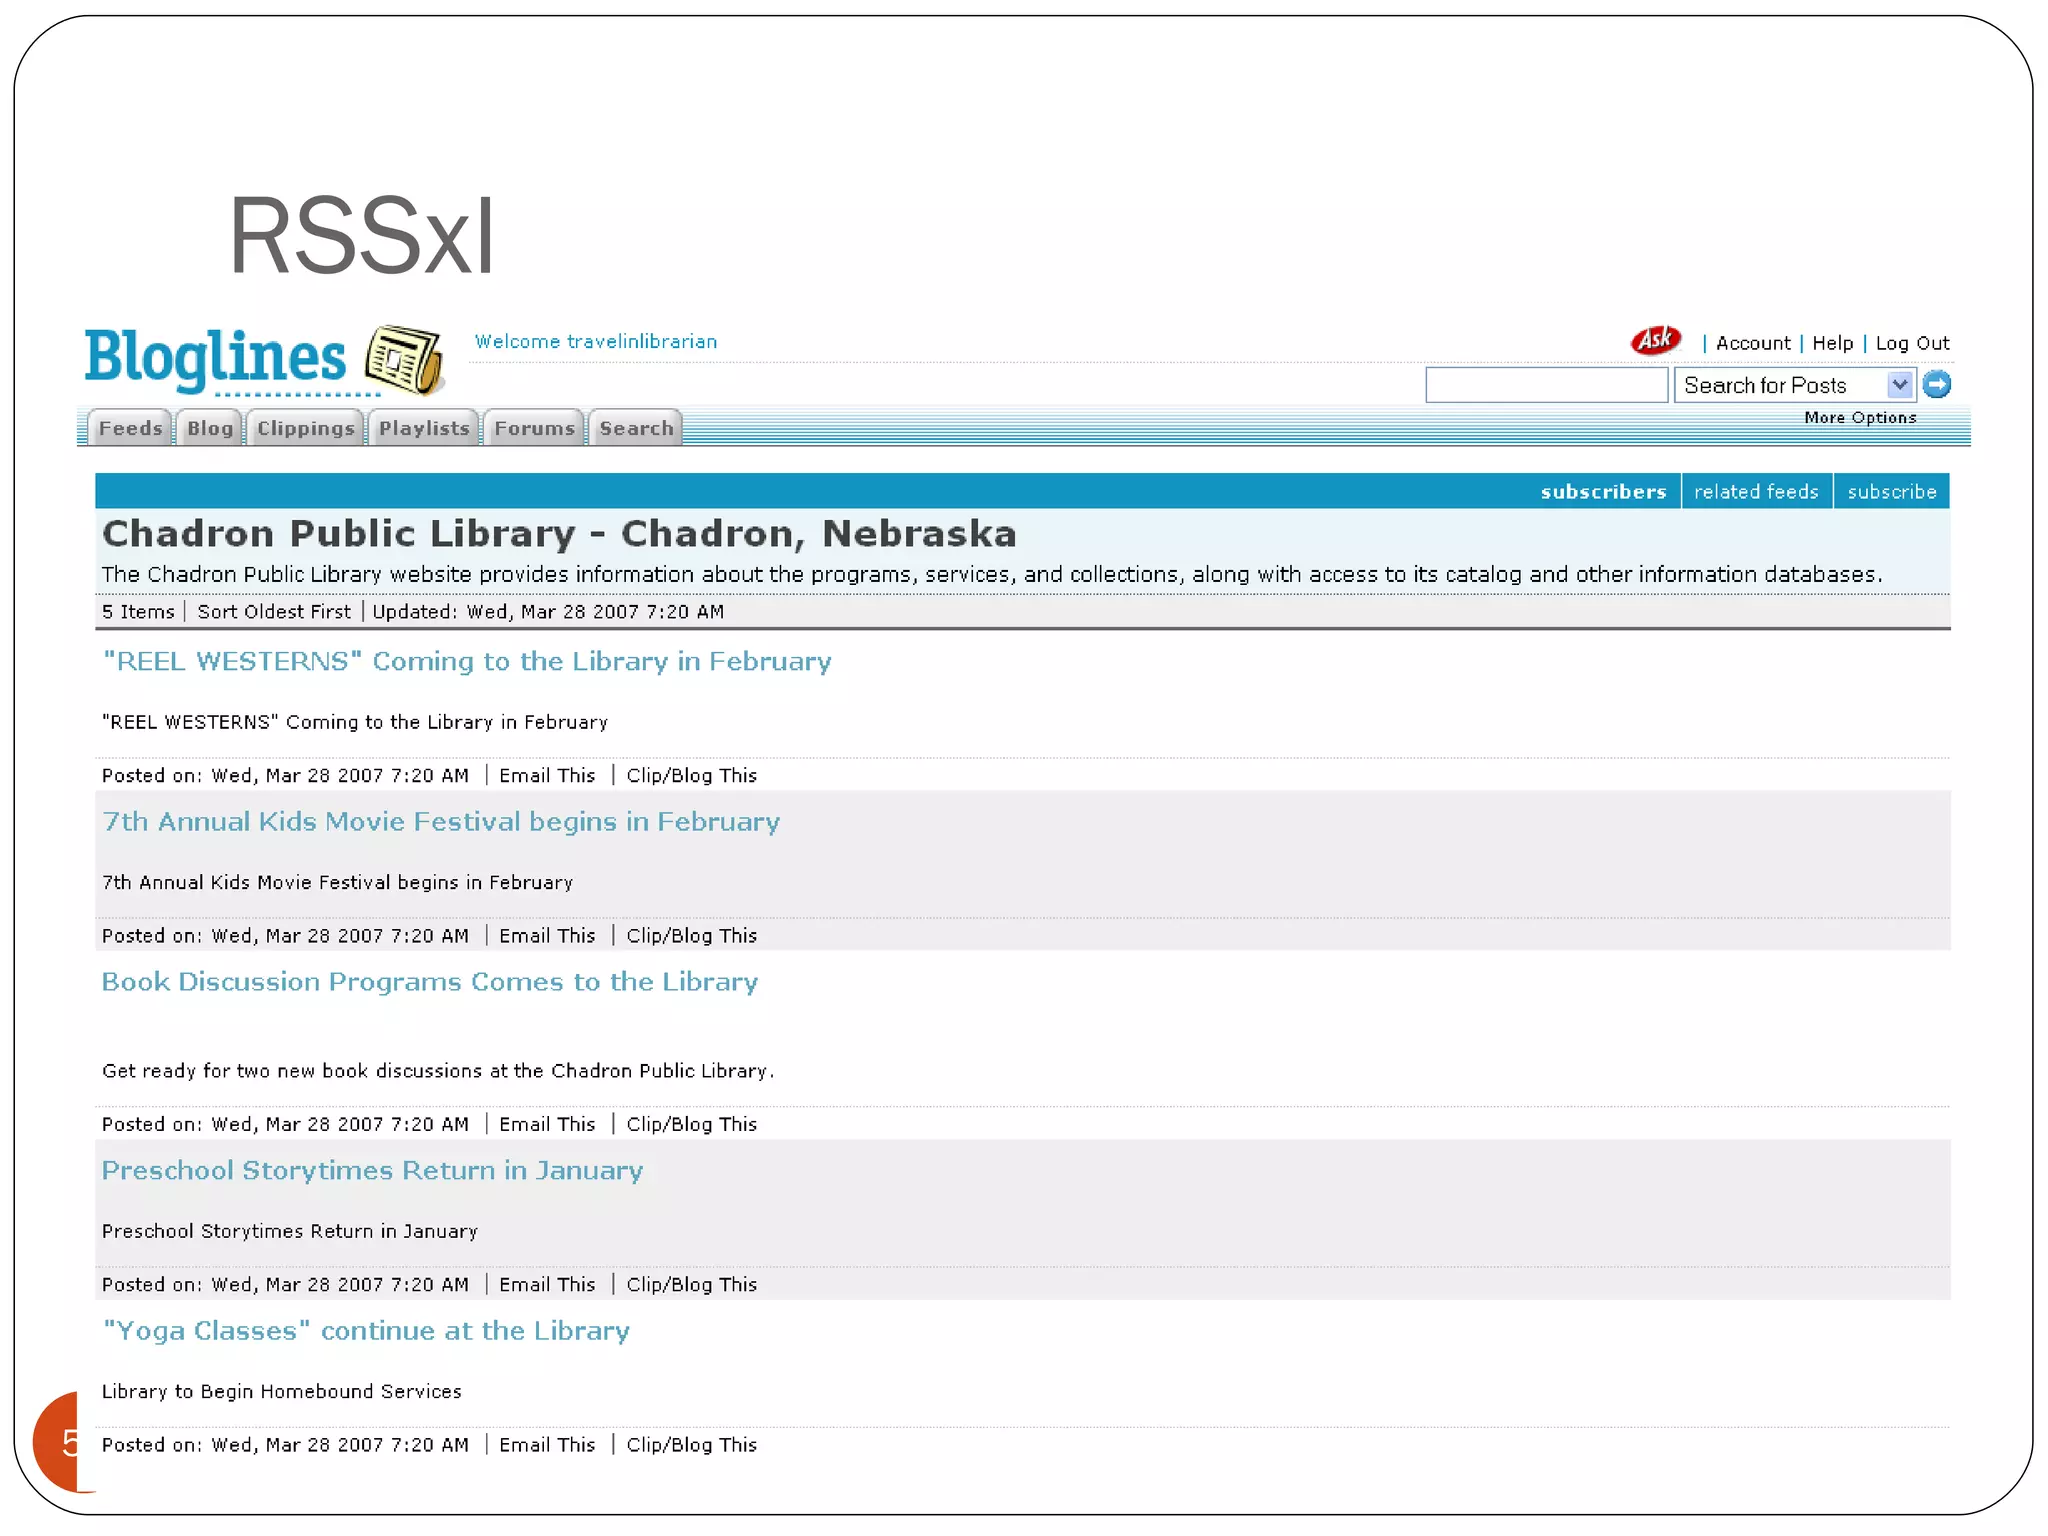The height and width of the screenshot is (1536, 2048).
Task: Open the Account link
Action: point(1752,343)
